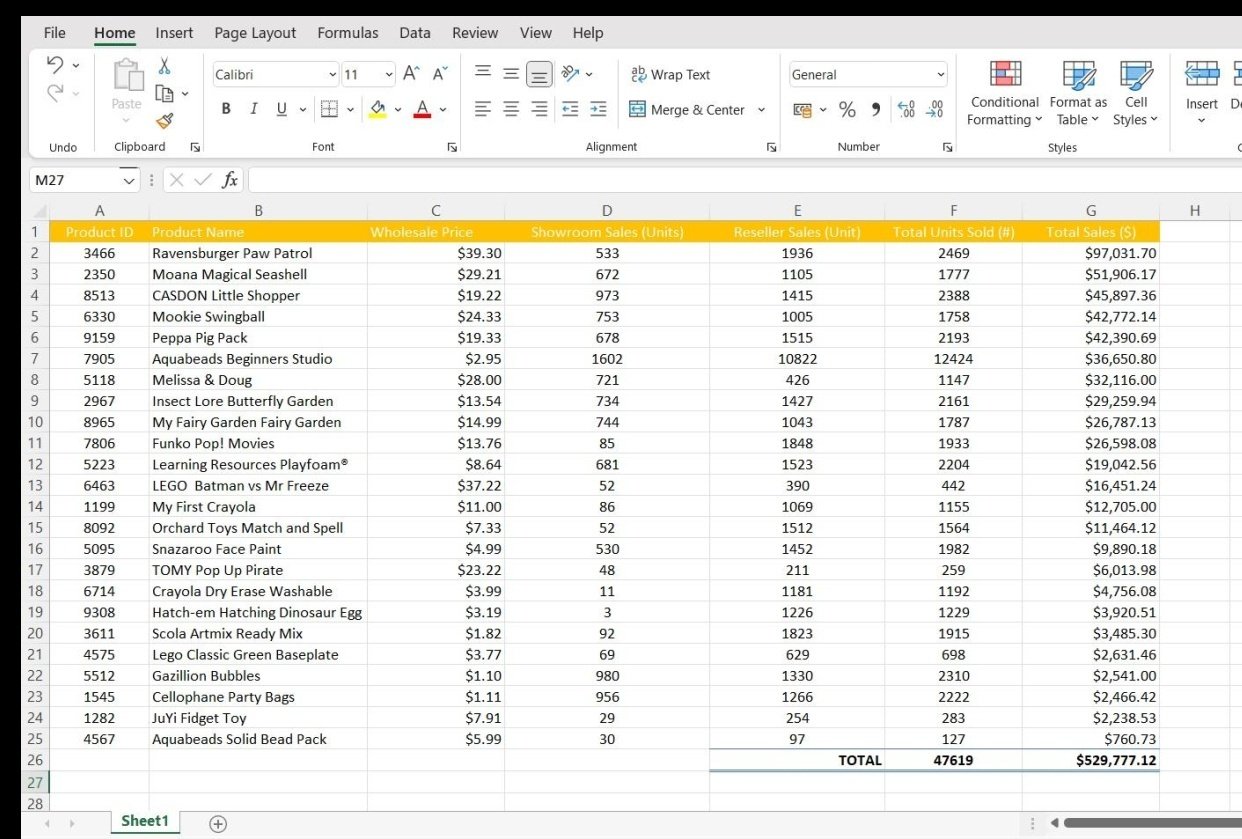This screenshot has height=839, width=1242.
Task: Toggle Italic formatting
Action: pyautogui.click(x=253, y=110)
